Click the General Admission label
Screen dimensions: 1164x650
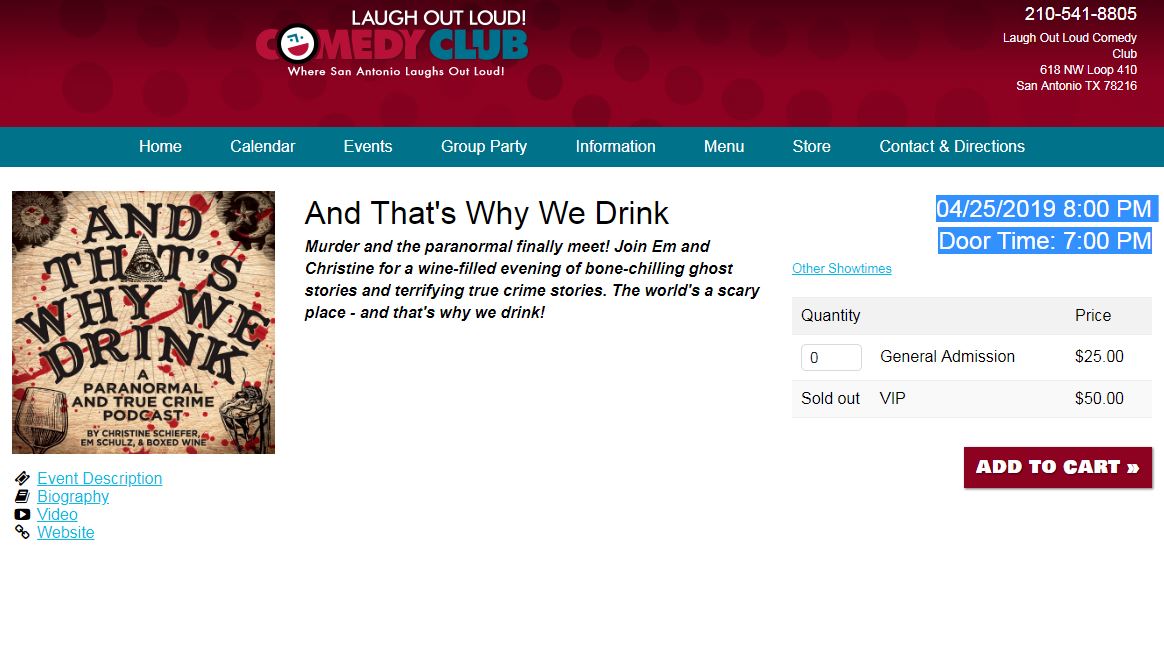coord(947,356)
